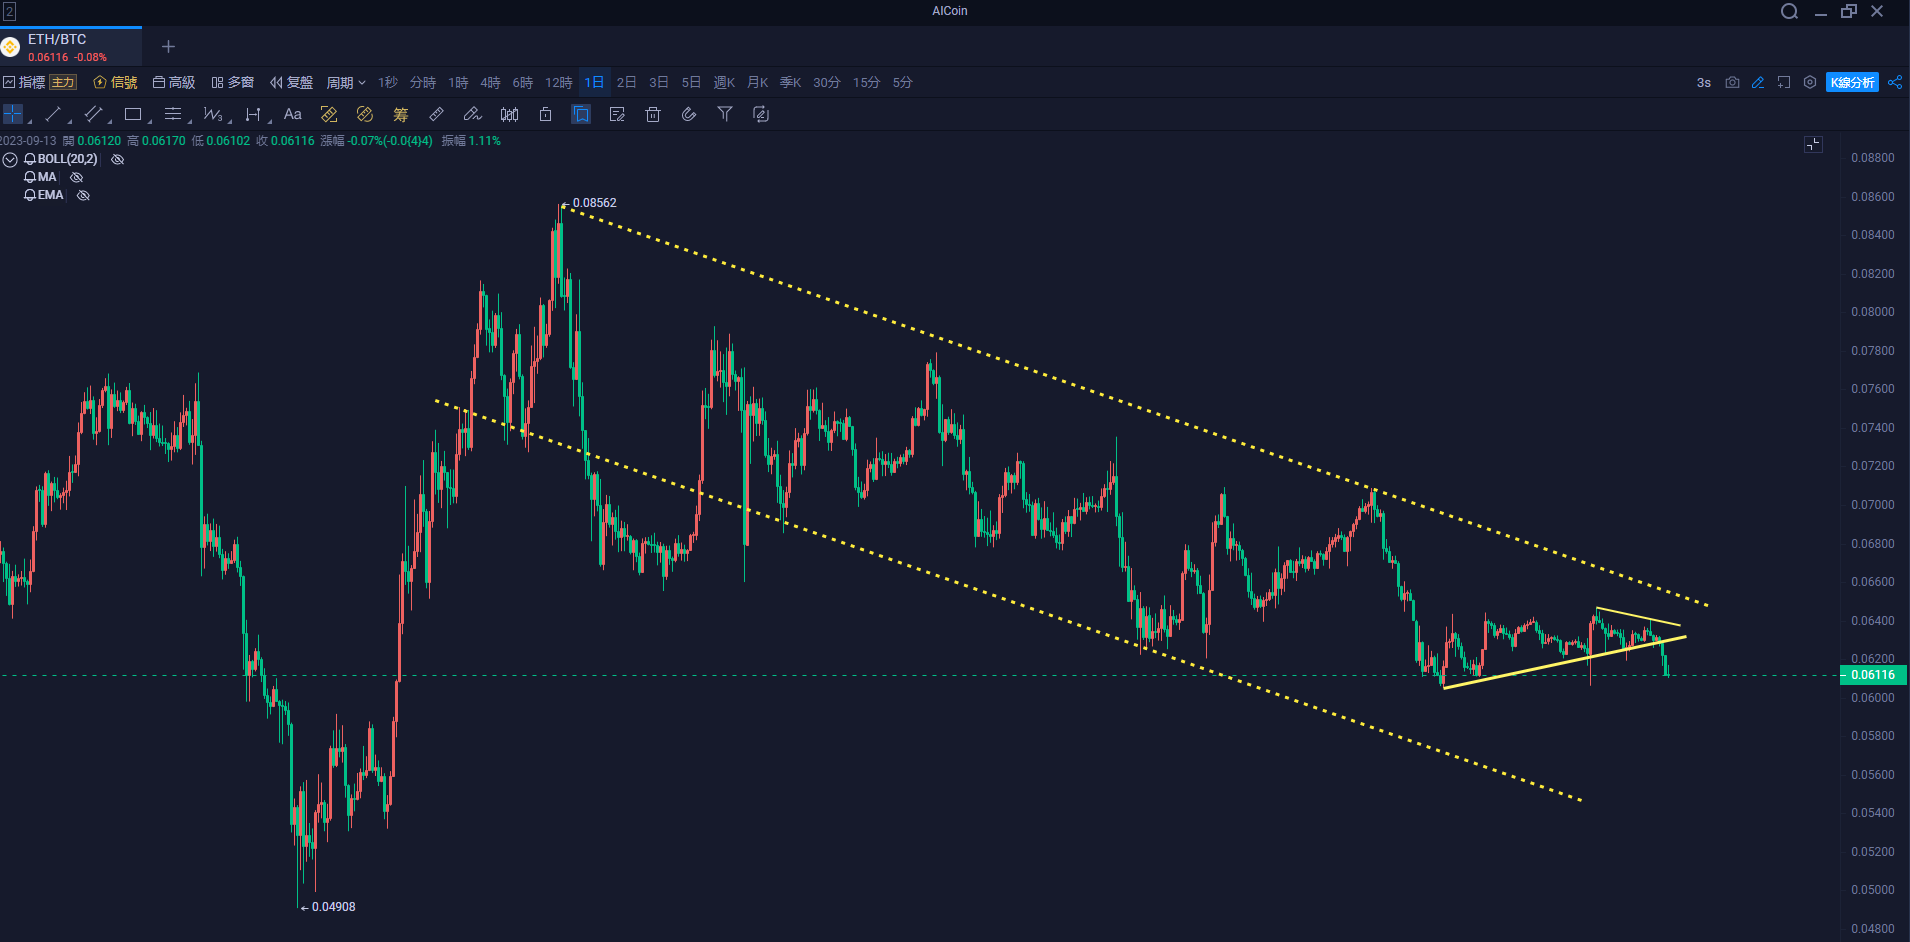Viewport: 1910px width, 942px height.
Task: Open the drawing filter funnel tool
Action: pyautogui.click(x=725, y=114)
